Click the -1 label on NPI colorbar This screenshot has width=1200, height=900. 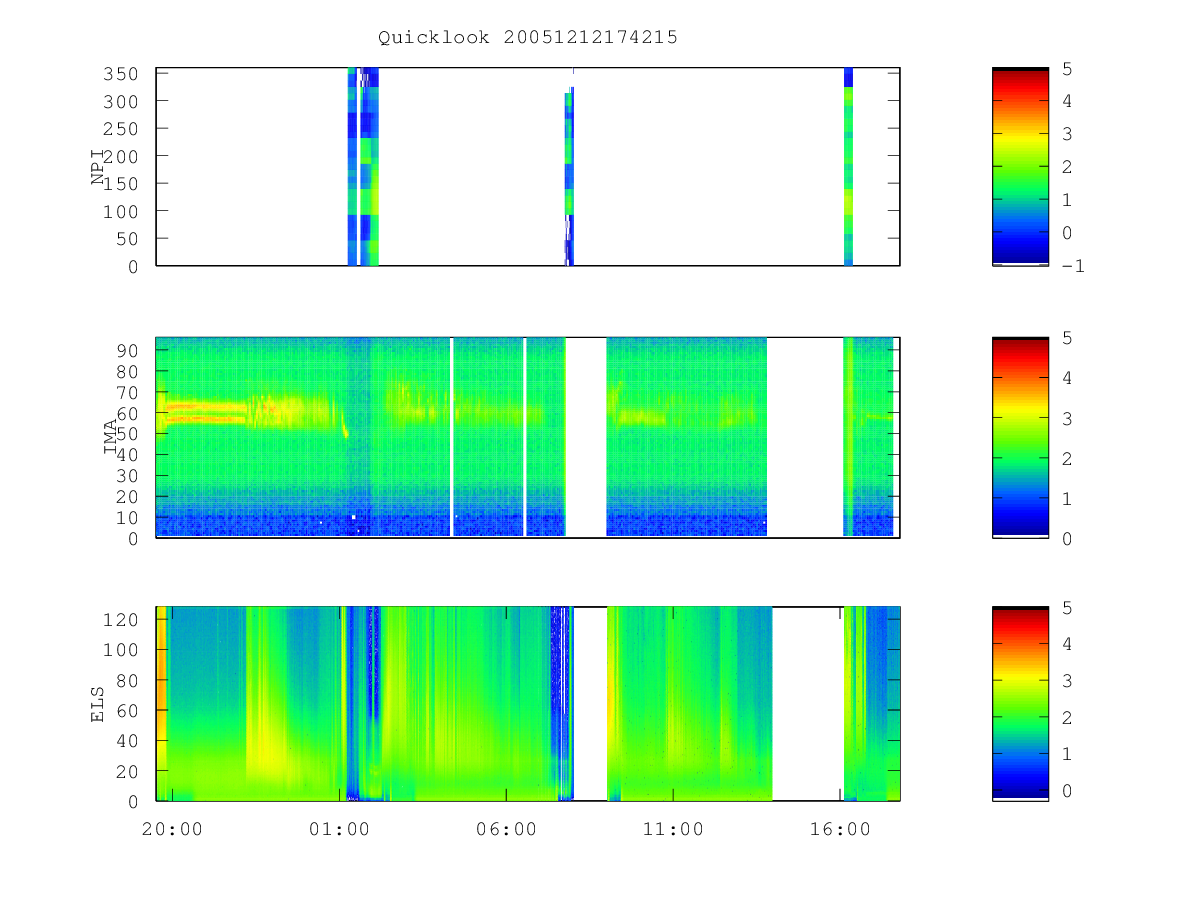tap(1072, 266)
